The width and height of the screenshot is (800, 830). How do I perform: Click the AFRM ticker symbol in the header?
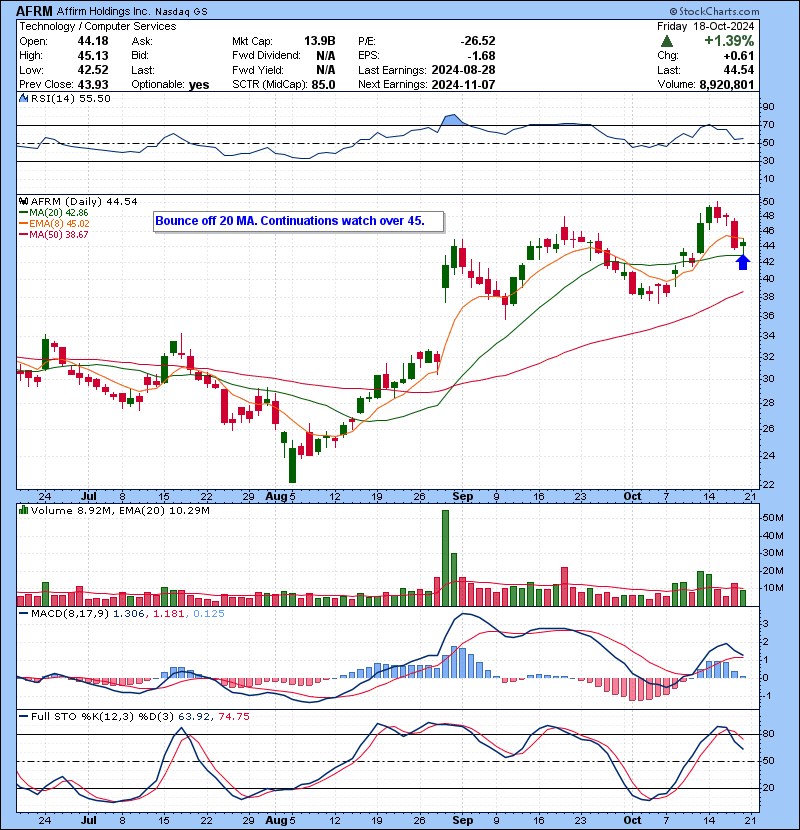pyautogui.click(x=34, y=11)
